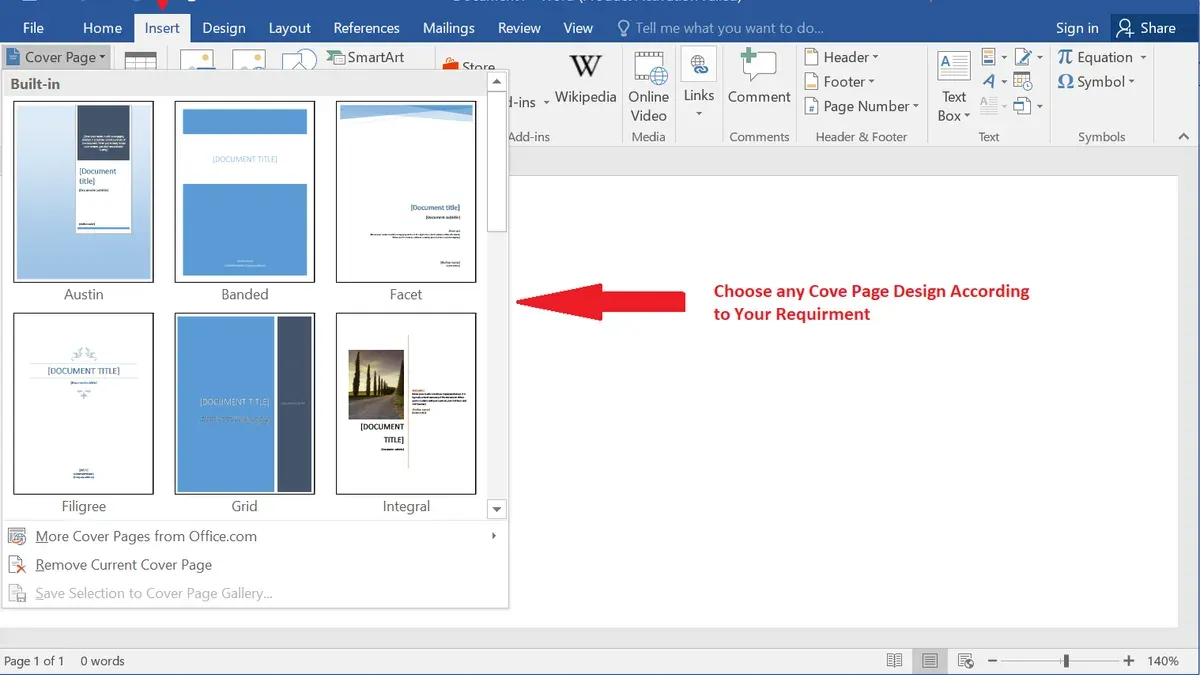This screenshot has height=675, width=1200.
Task: Switch to Print Layout view
Action: tap(930, 661)
